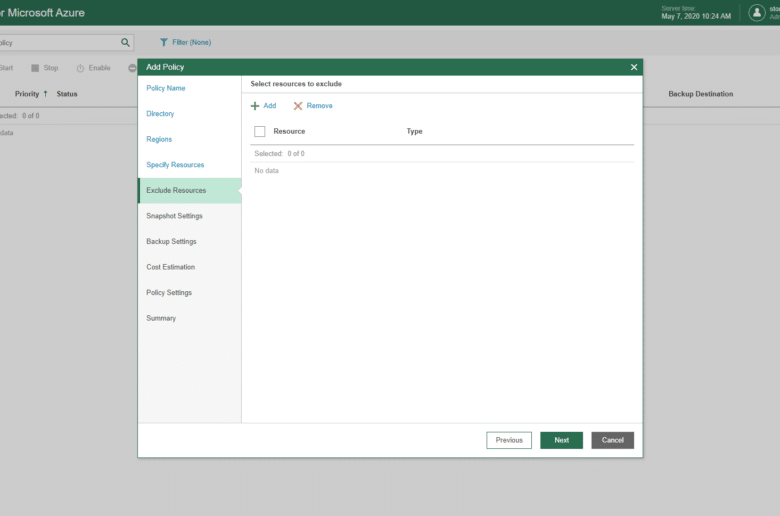Viewport: 780px width, 516px height.
Task: Click the Previous button
Action: 509,440
